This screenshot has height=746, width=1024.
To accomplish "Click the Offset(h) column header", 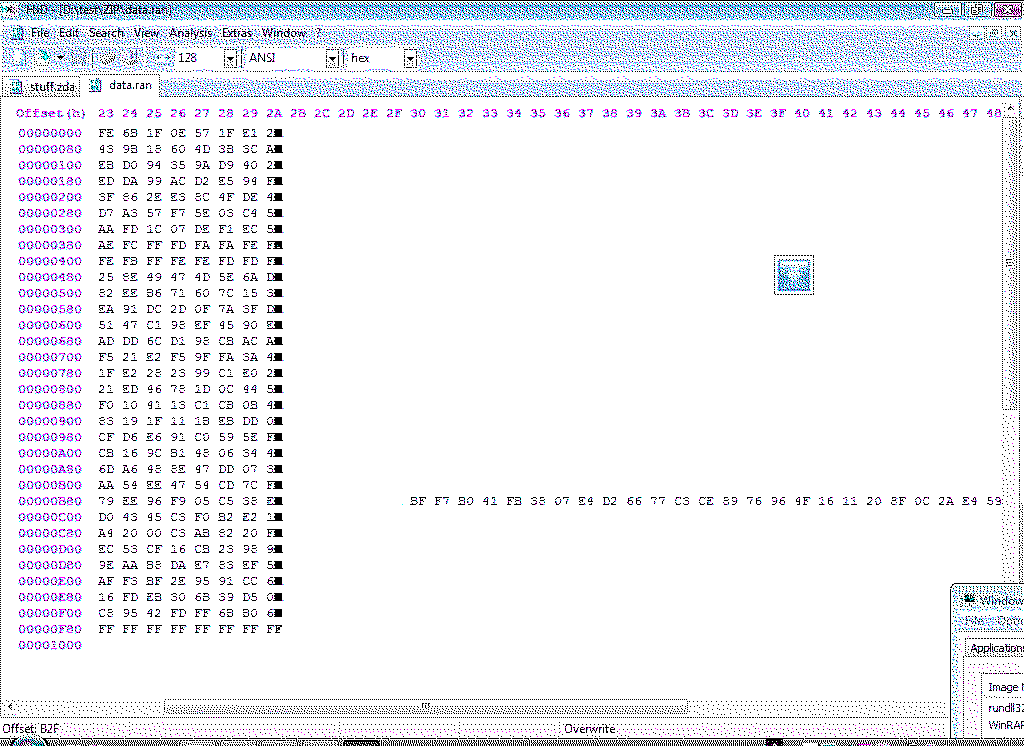I will (x=50, y=113).
